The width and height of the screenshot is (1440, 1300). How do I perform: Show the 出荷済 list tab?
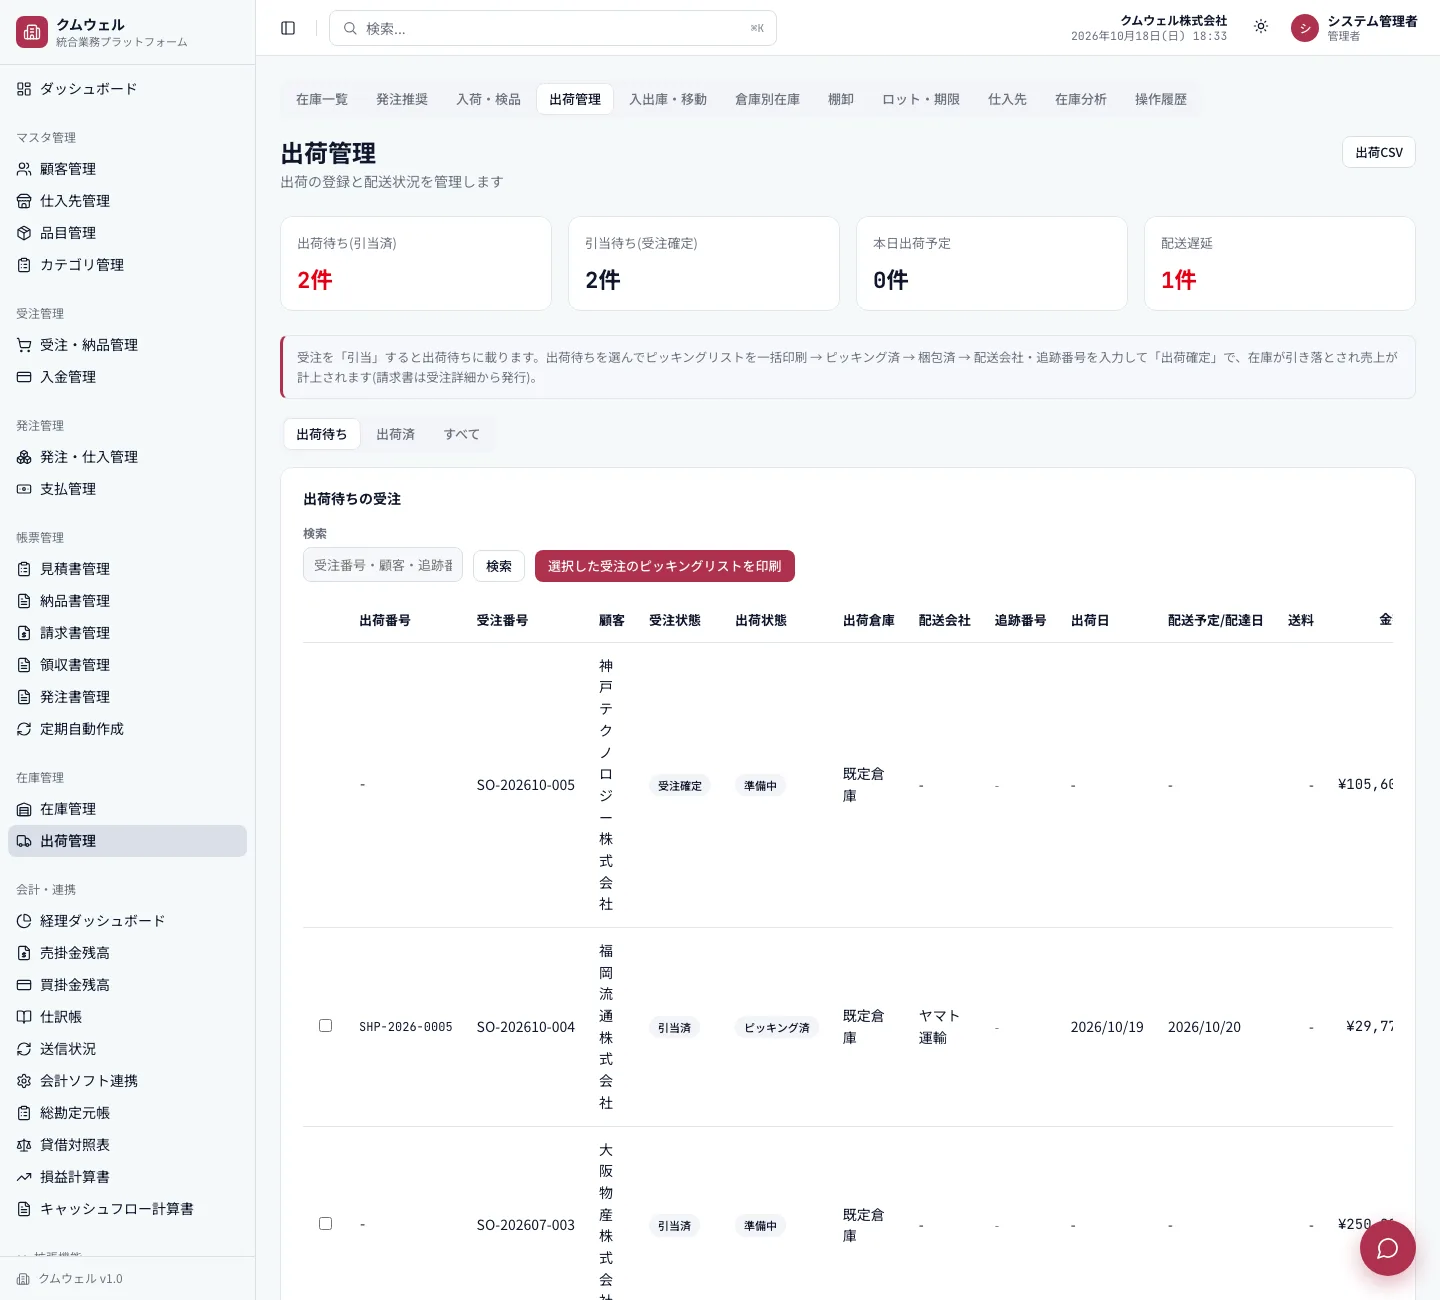point(395,434)
